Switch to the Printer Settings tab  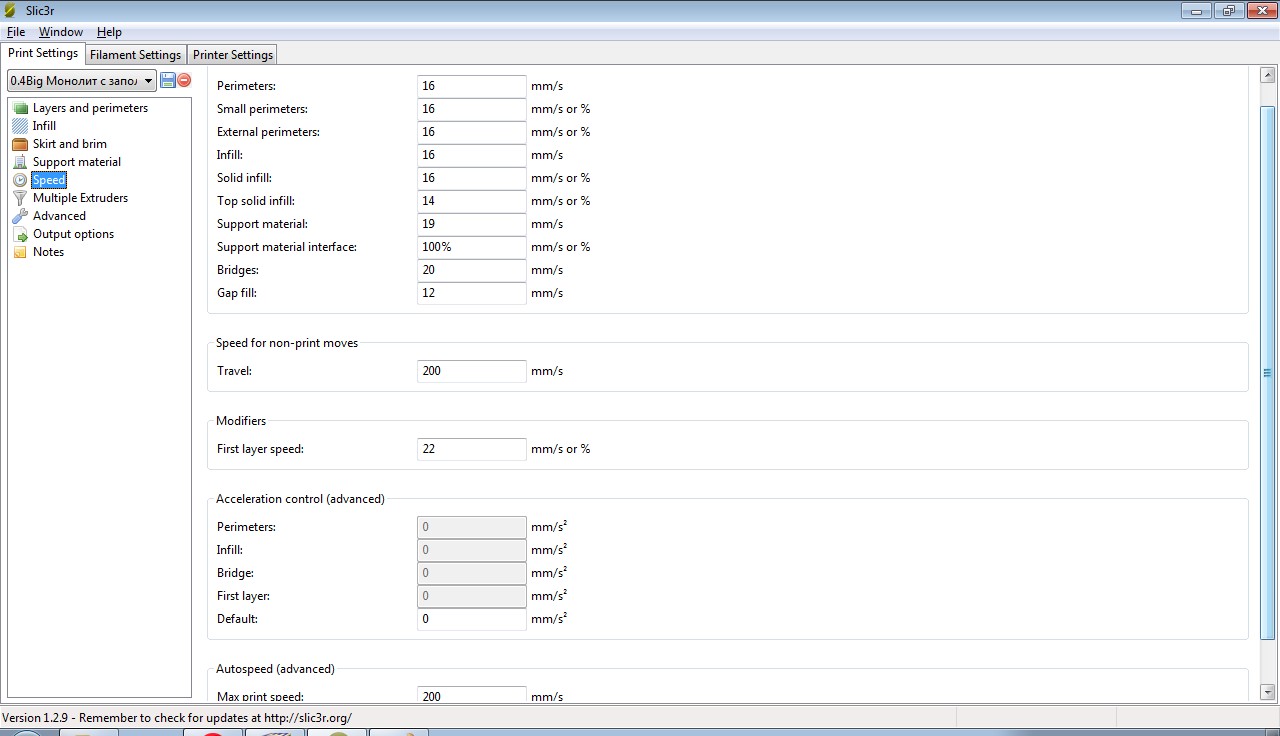[232, 55]
